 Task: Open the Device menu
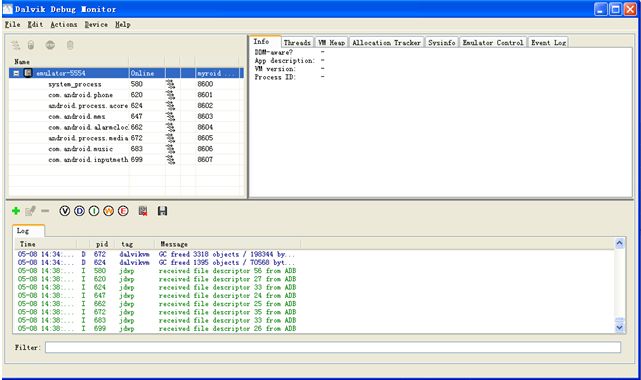point(96,25)
